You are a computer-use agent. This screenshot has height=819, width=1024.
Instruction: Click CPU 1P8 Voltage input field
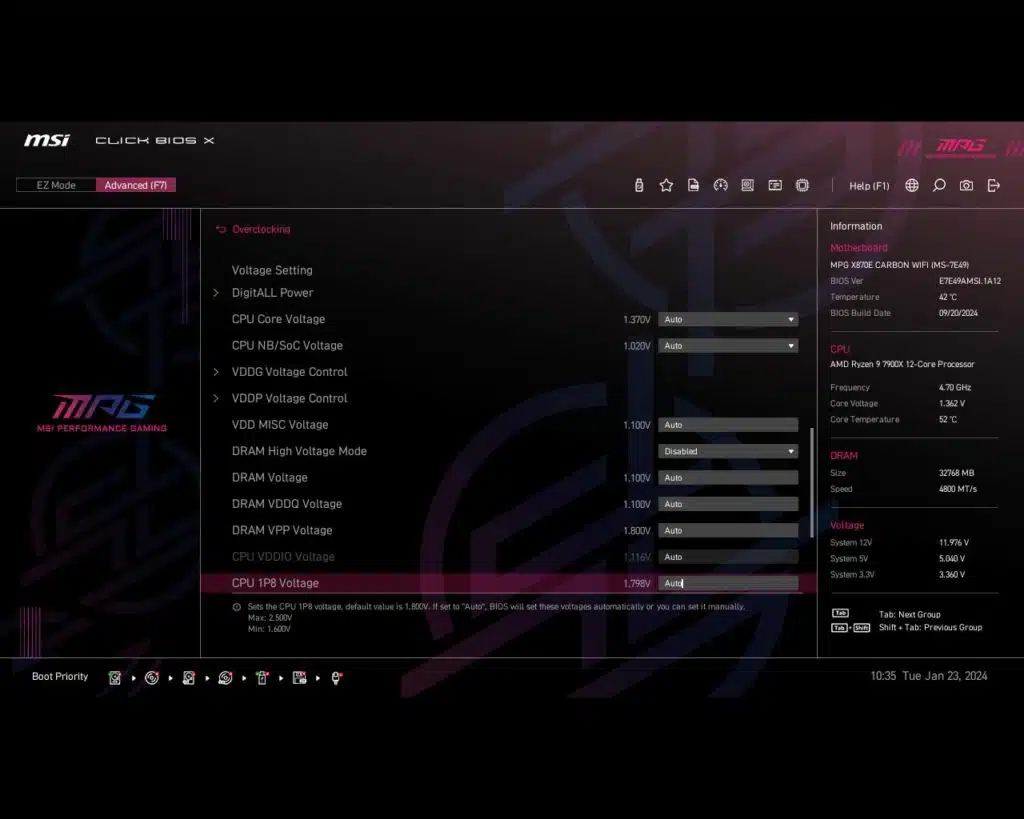[728, 583]
